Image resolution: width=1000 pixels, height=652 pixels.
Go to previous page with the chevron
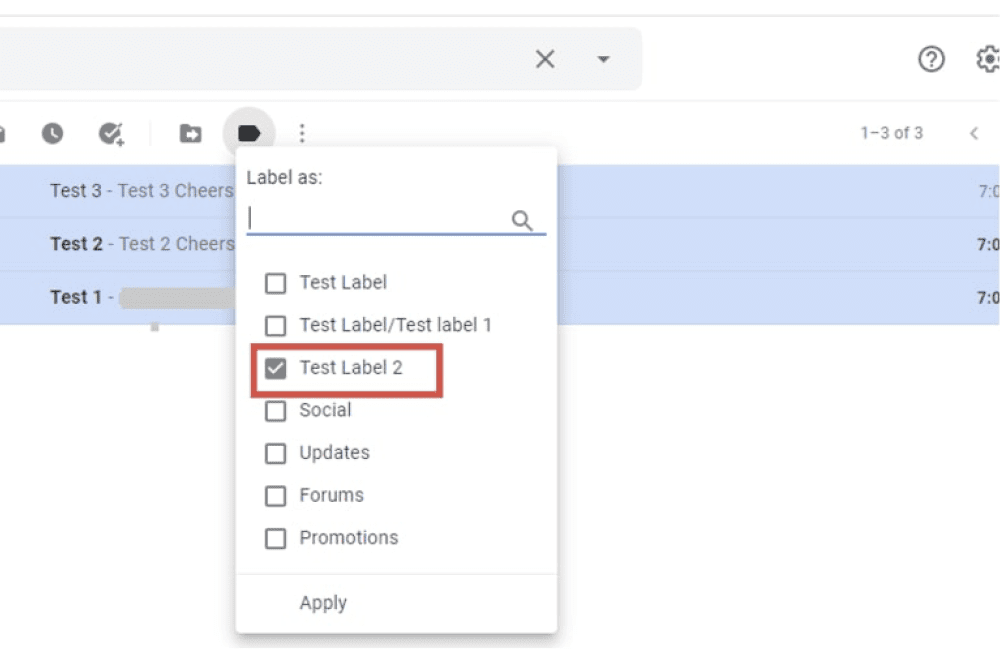click(973, 133)
